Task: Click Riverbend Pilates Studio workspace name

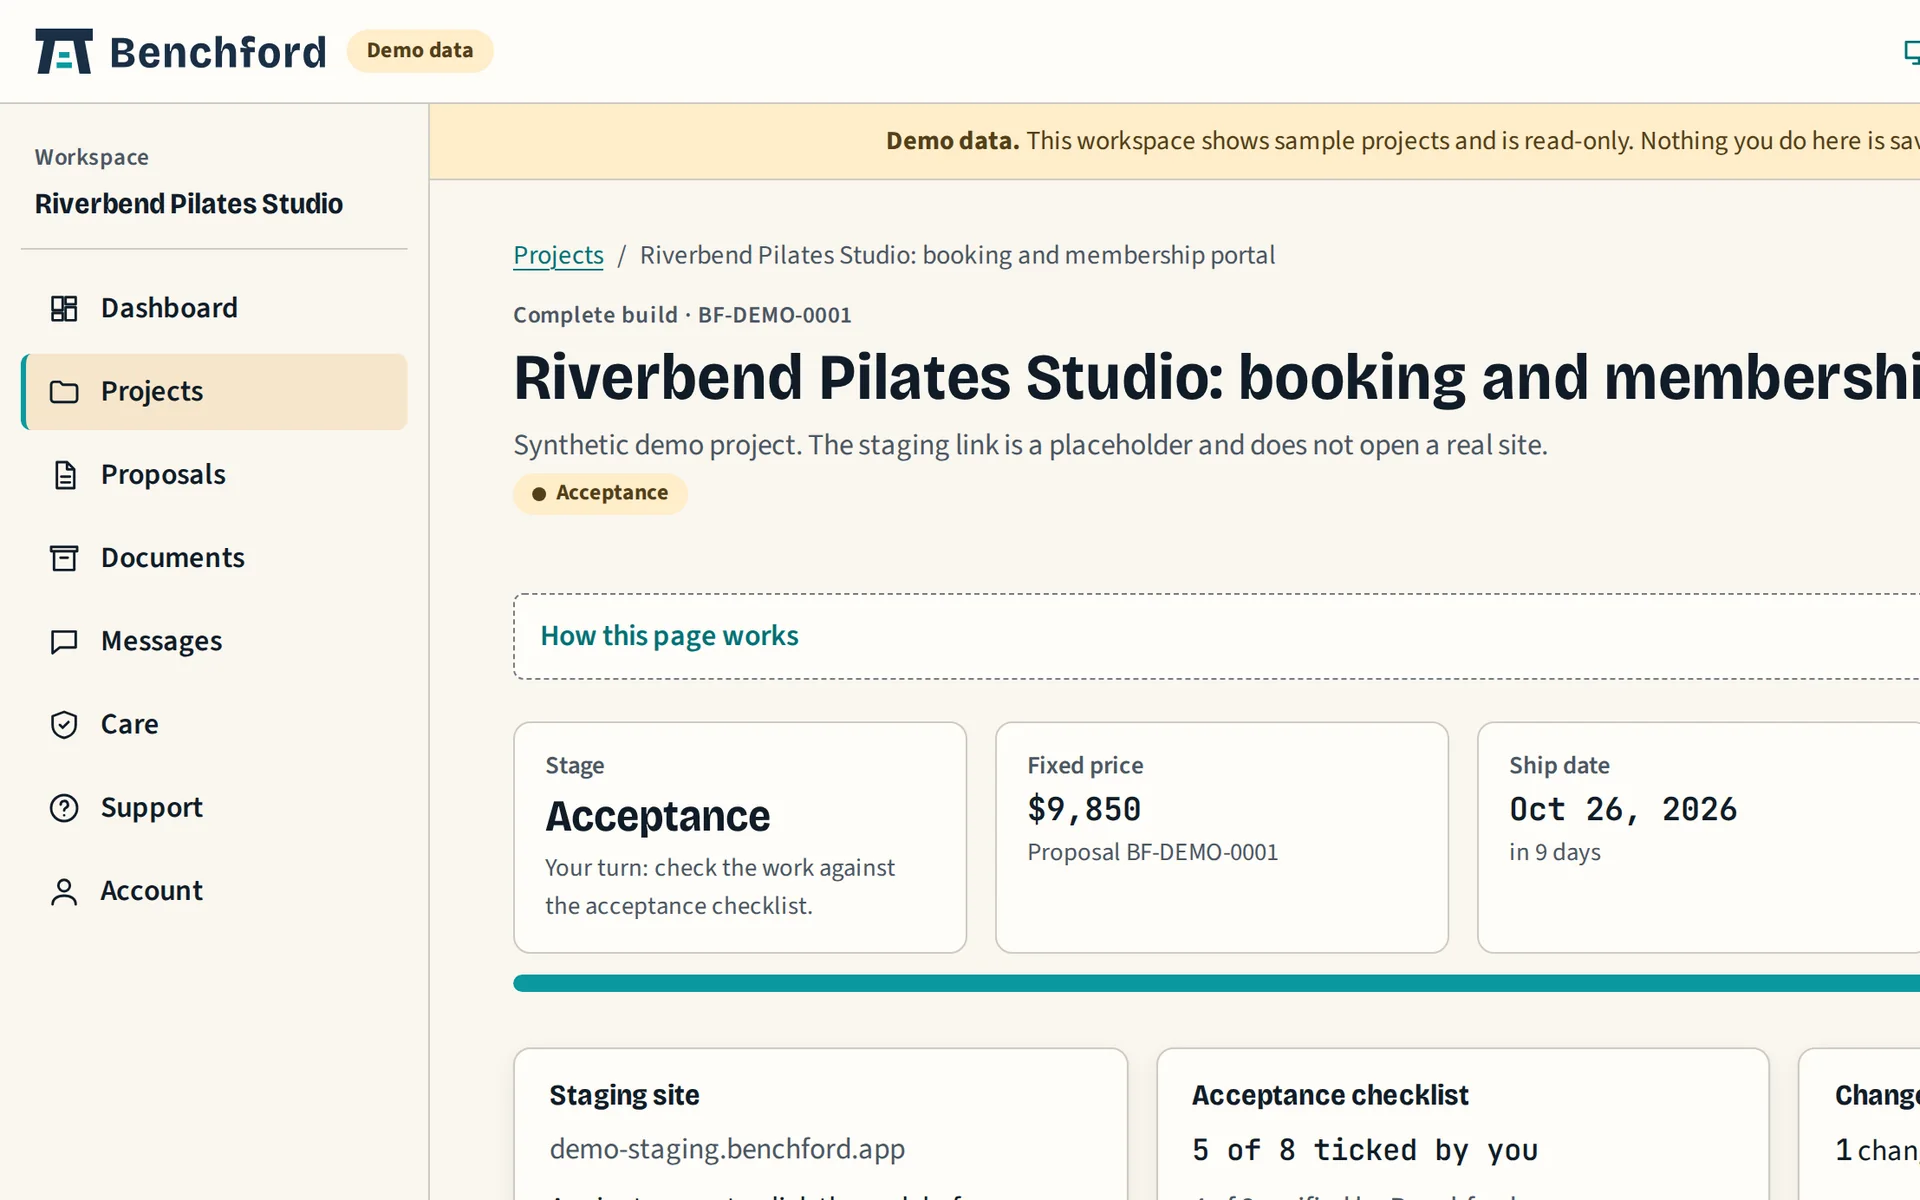Action: coord(189,204)
